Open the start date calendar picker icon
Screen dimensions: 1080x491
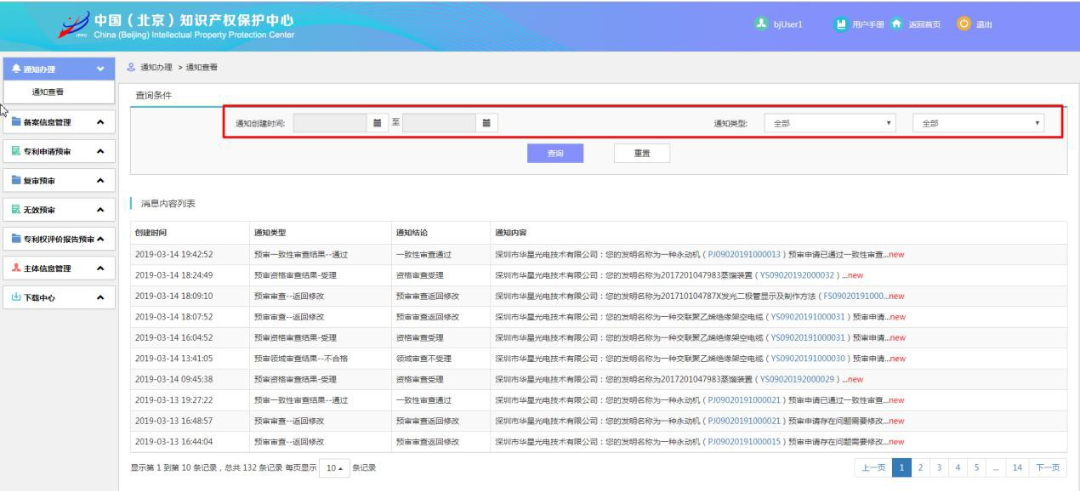(377, 123)
